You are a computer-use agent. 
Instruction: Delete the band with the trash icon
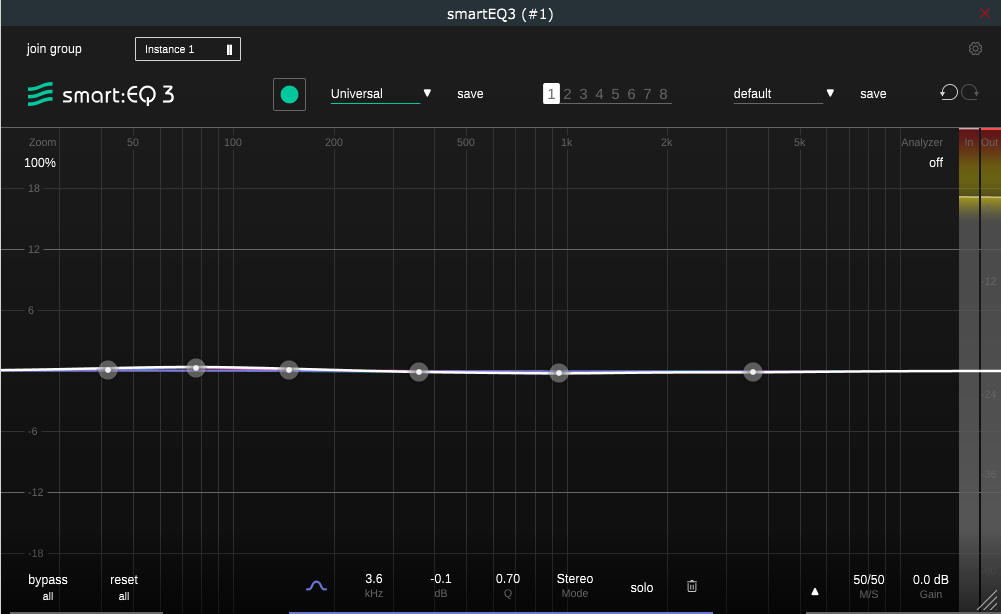(691, 586)
